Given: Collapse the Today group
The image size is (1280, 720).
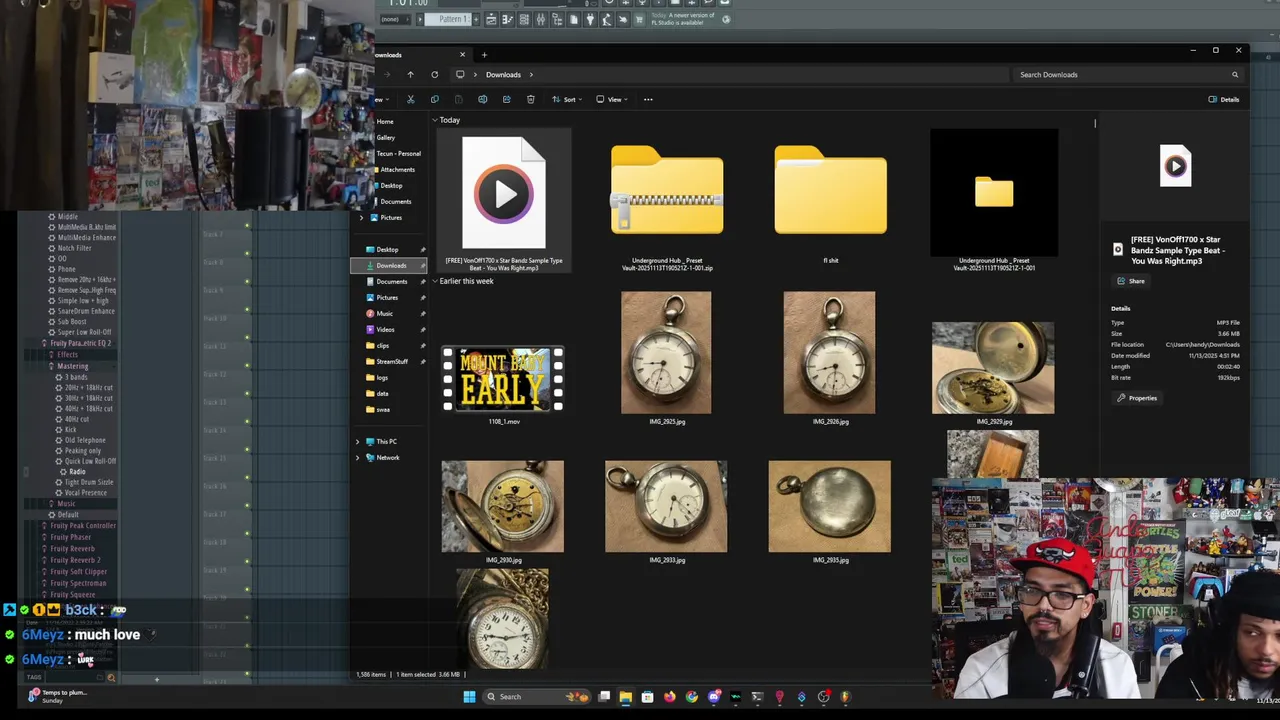Looking at the screenshot, I should 435,120.
